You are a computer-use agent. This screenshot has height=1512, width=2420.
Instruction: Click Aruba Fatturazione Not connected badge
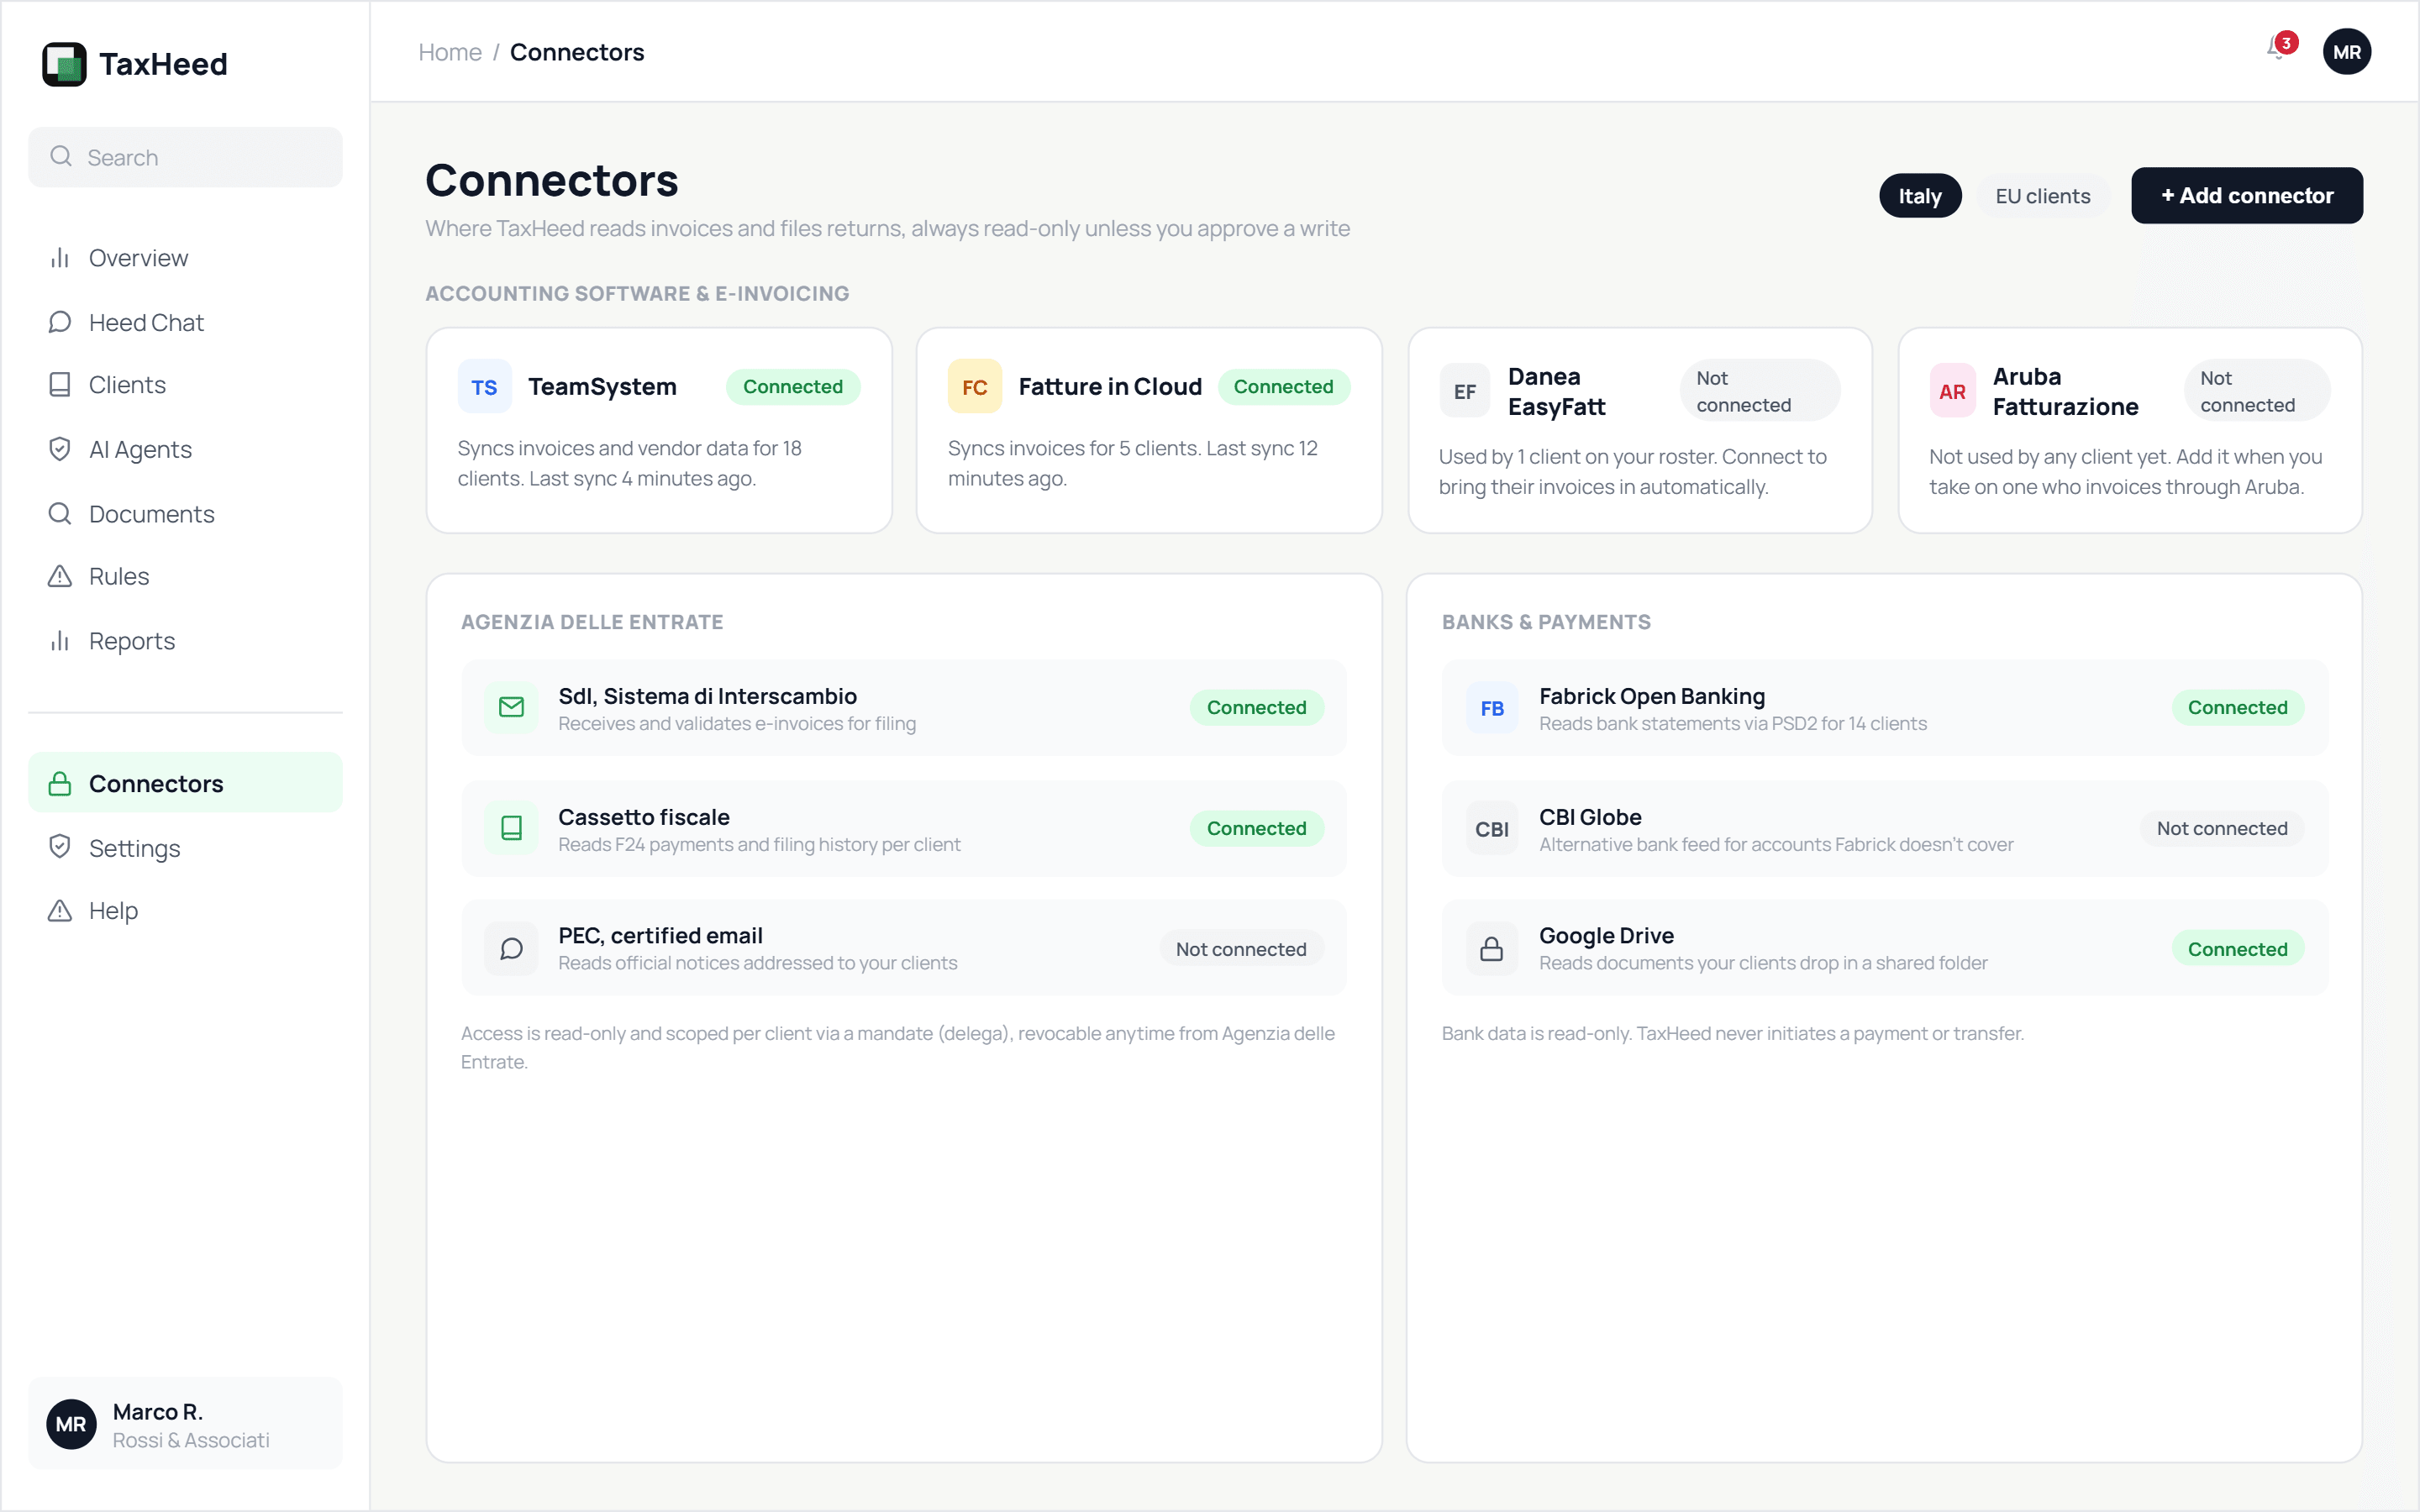click(2257, 391)
